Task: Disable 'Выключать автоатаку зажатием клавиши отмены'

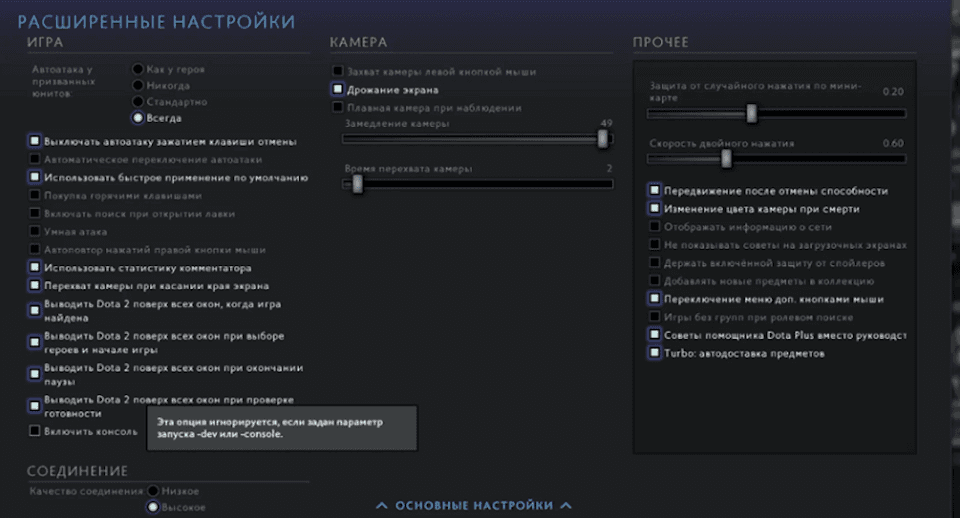Action: [35, 142]
